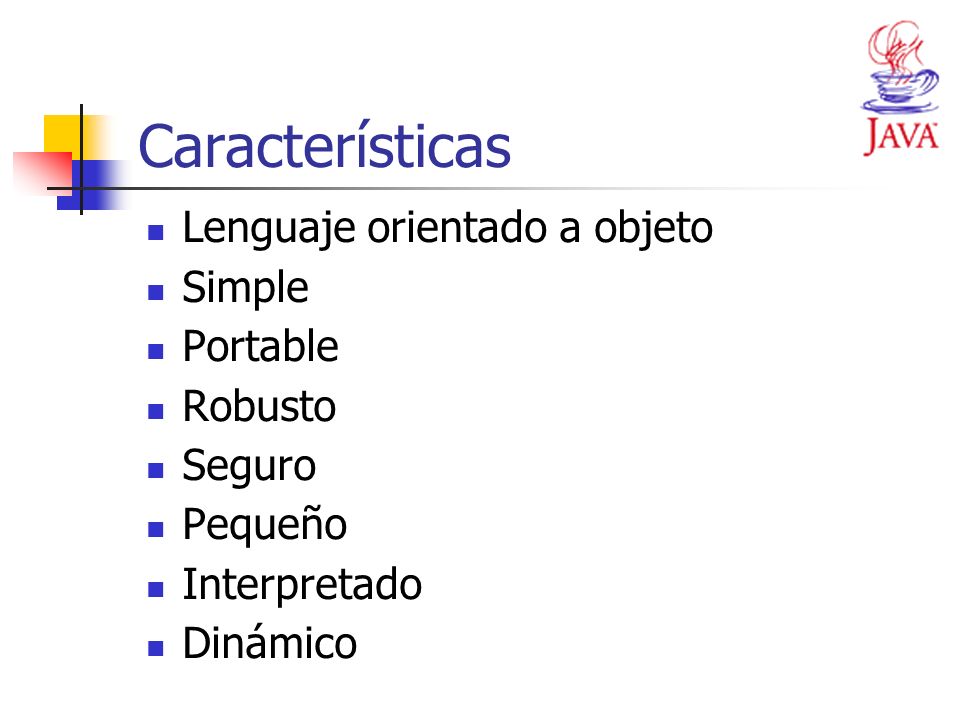Click the blue square in title decoration
This screenshot has width=960, height=720.
click(x=92, y=186)
